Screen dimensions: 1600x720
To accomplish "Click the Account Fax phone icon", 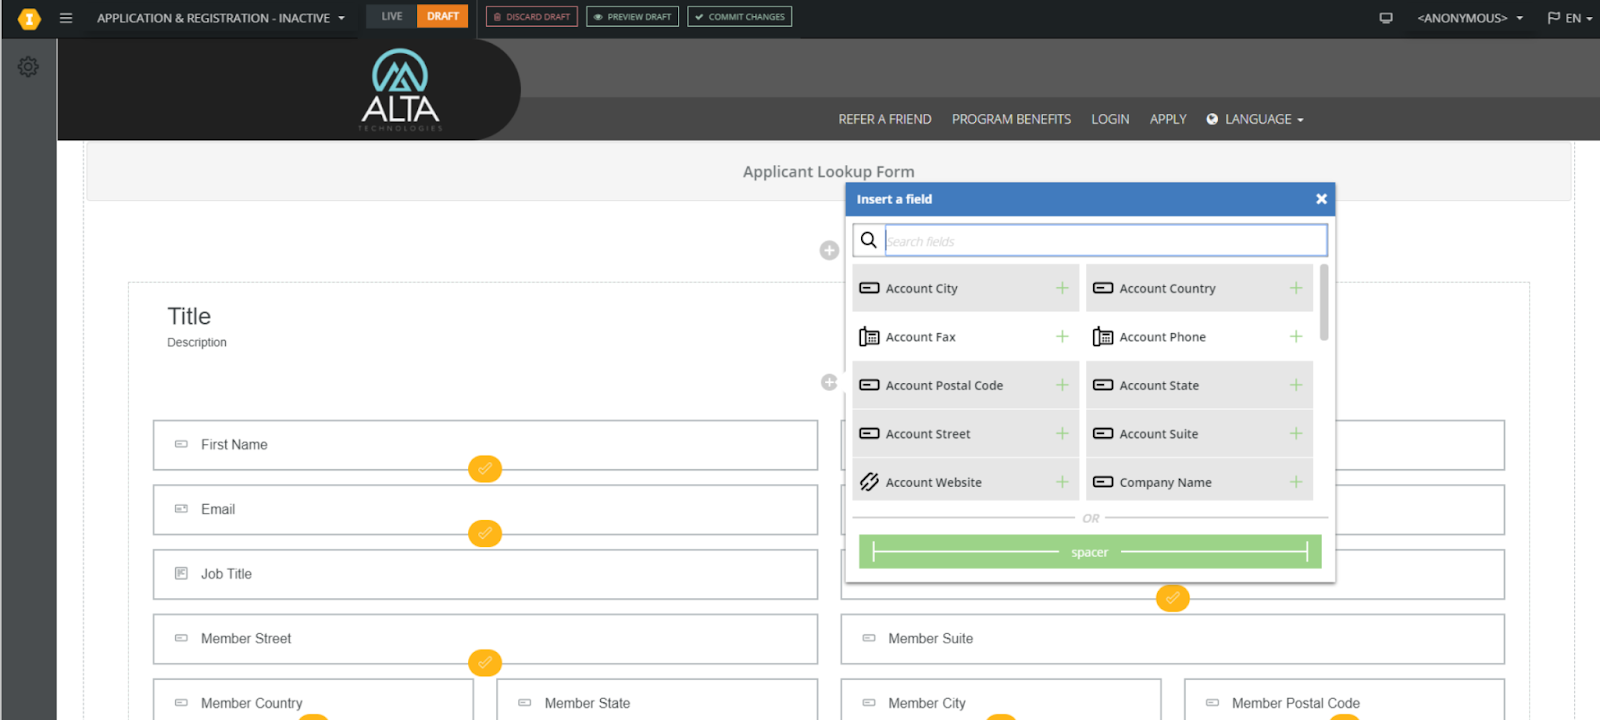I will pos(869,337).
